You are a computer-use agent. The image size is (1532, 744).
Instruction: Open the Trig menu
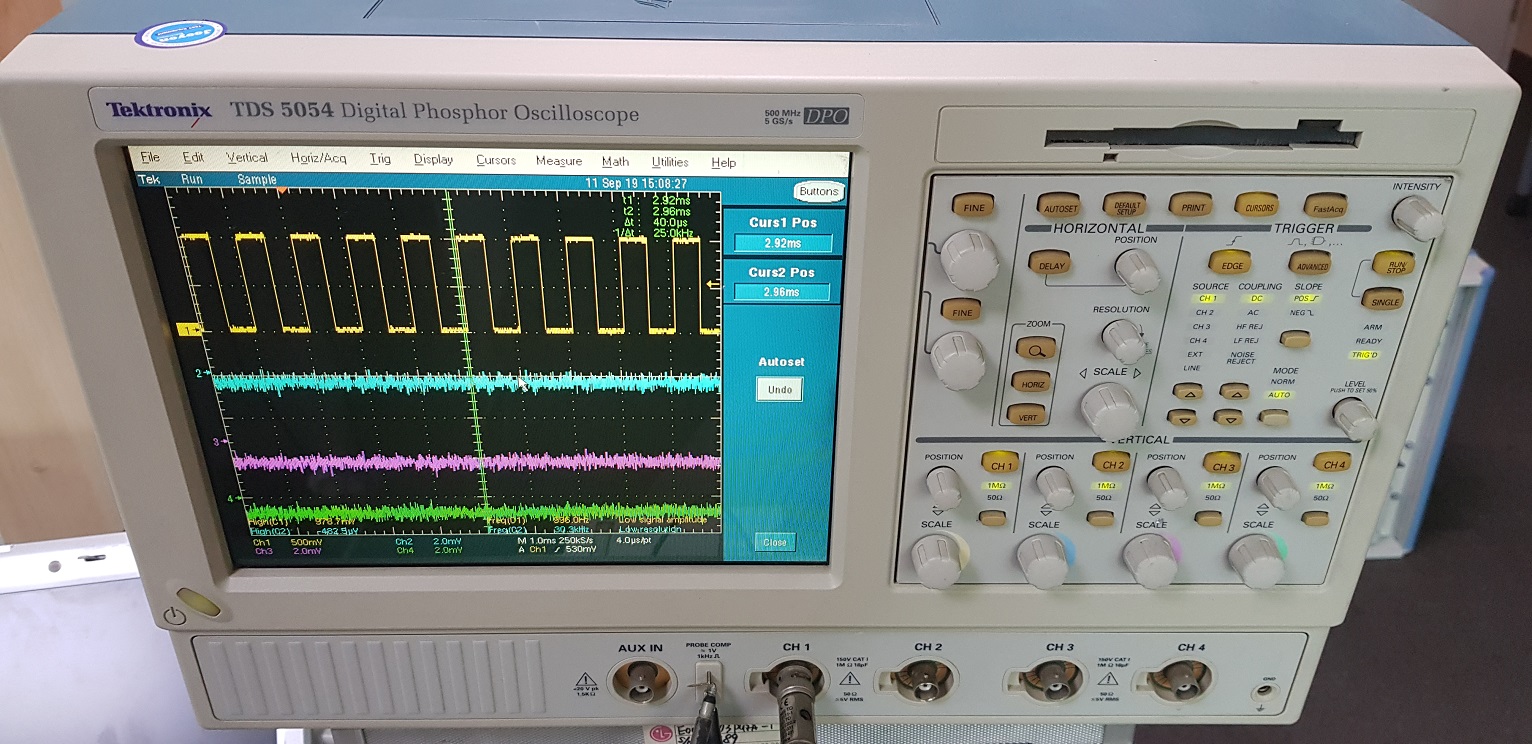380,159
